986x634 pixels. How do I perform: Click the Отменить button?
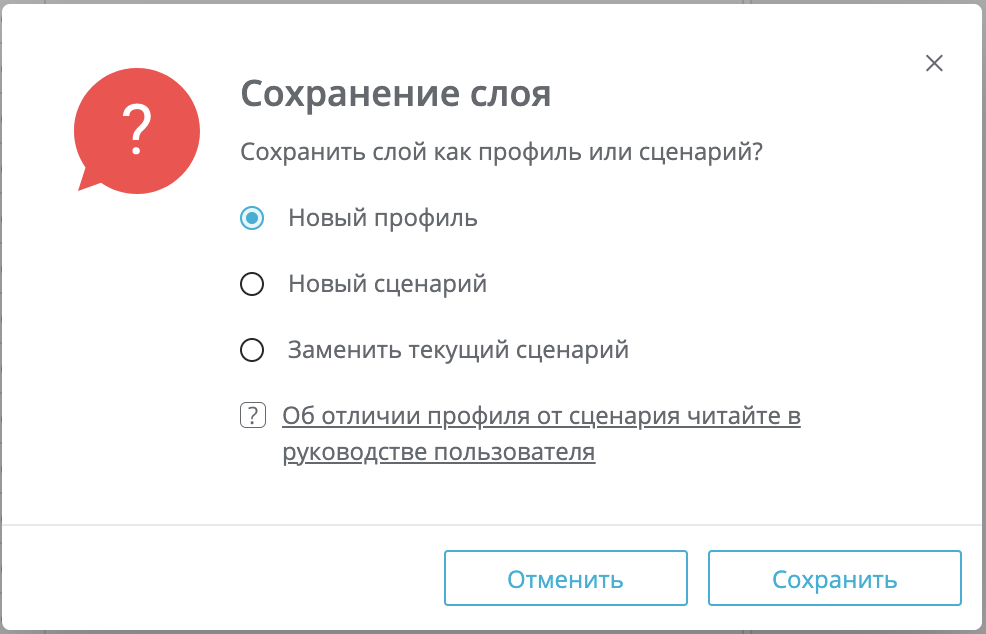point(565,579)
